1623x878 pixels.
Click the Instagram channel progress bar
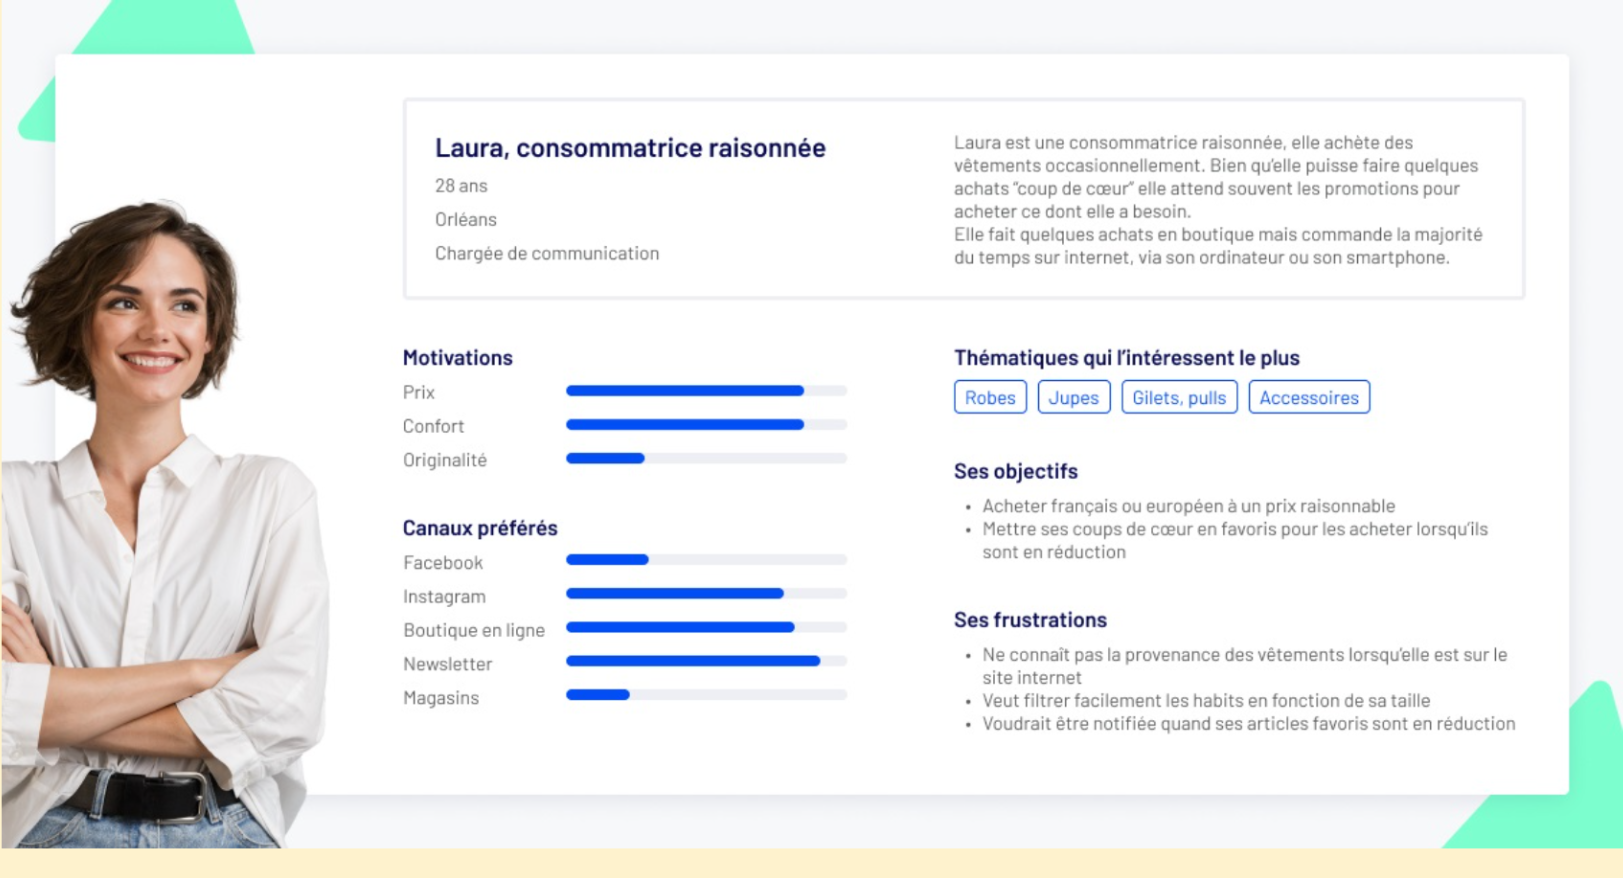coord(706,594)
